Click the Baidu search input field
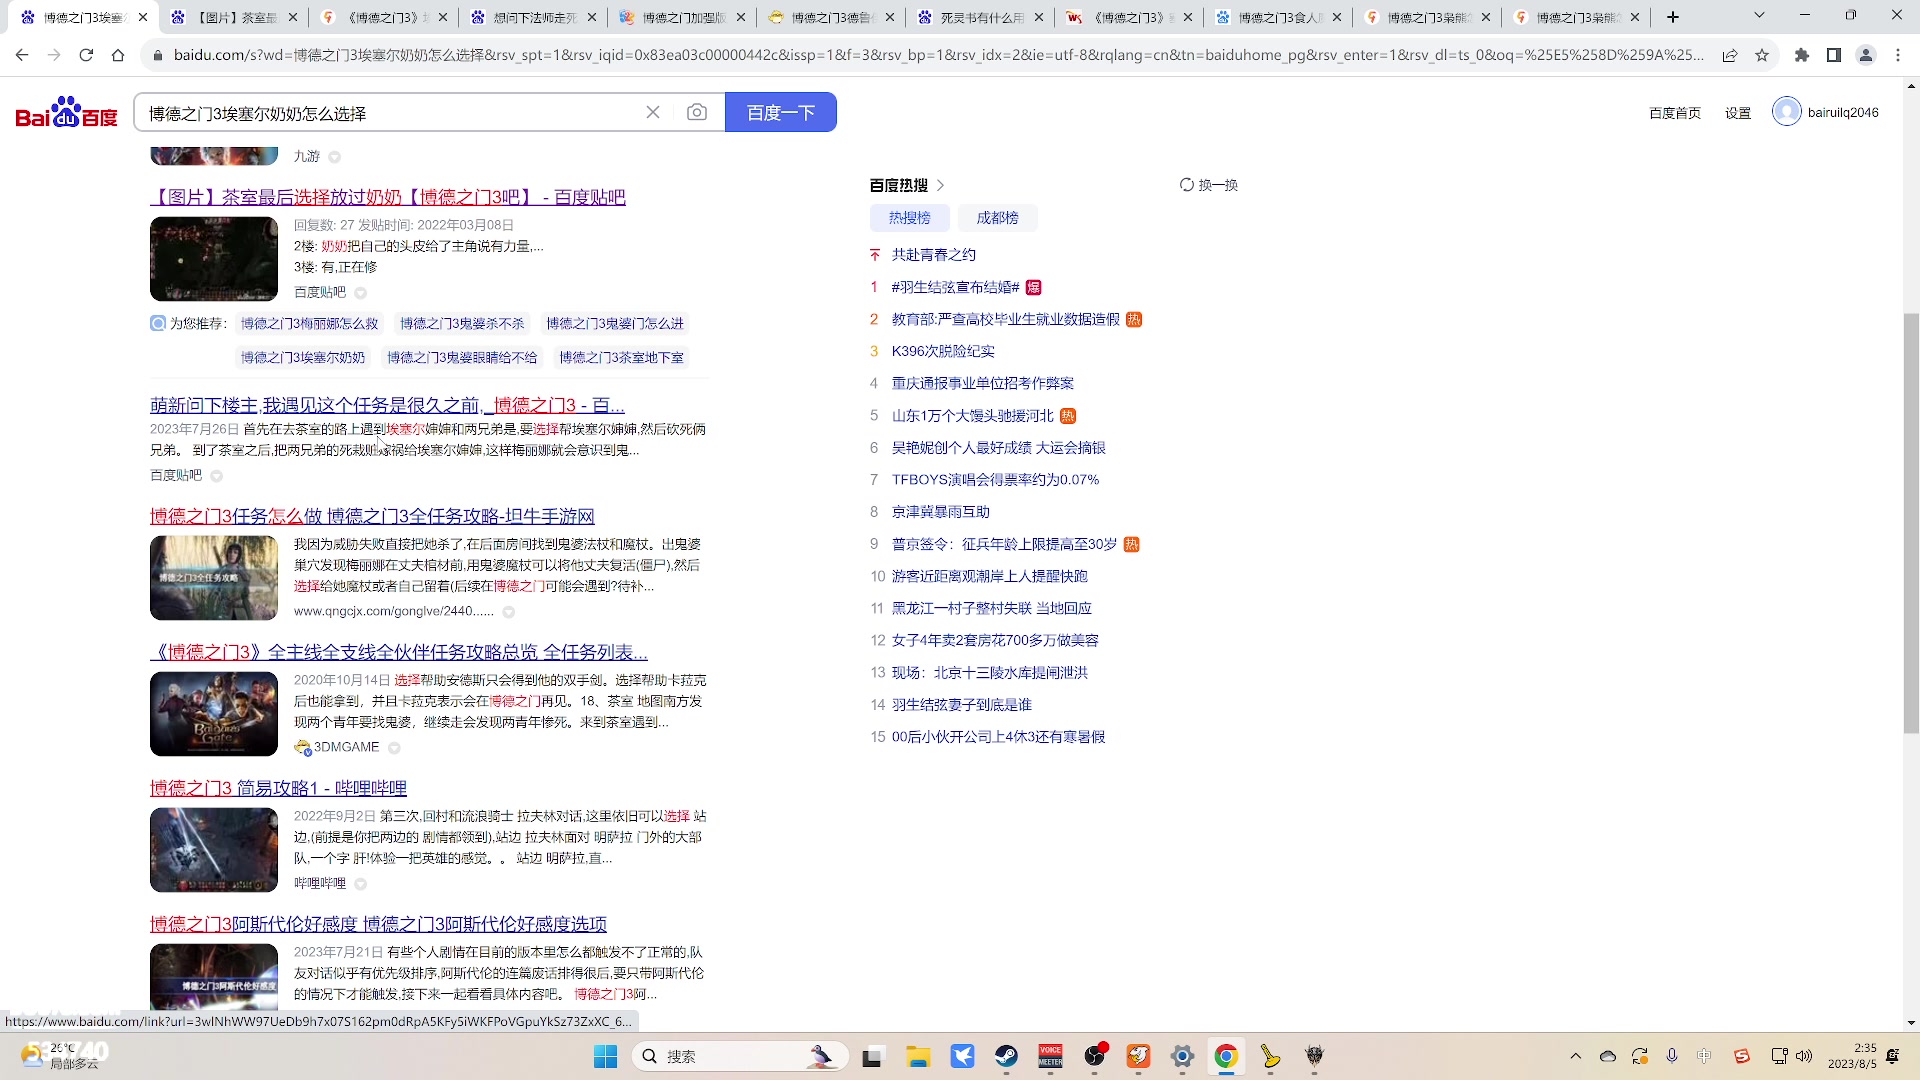Screen dimensions: 1920x1080 coord(390,113)
